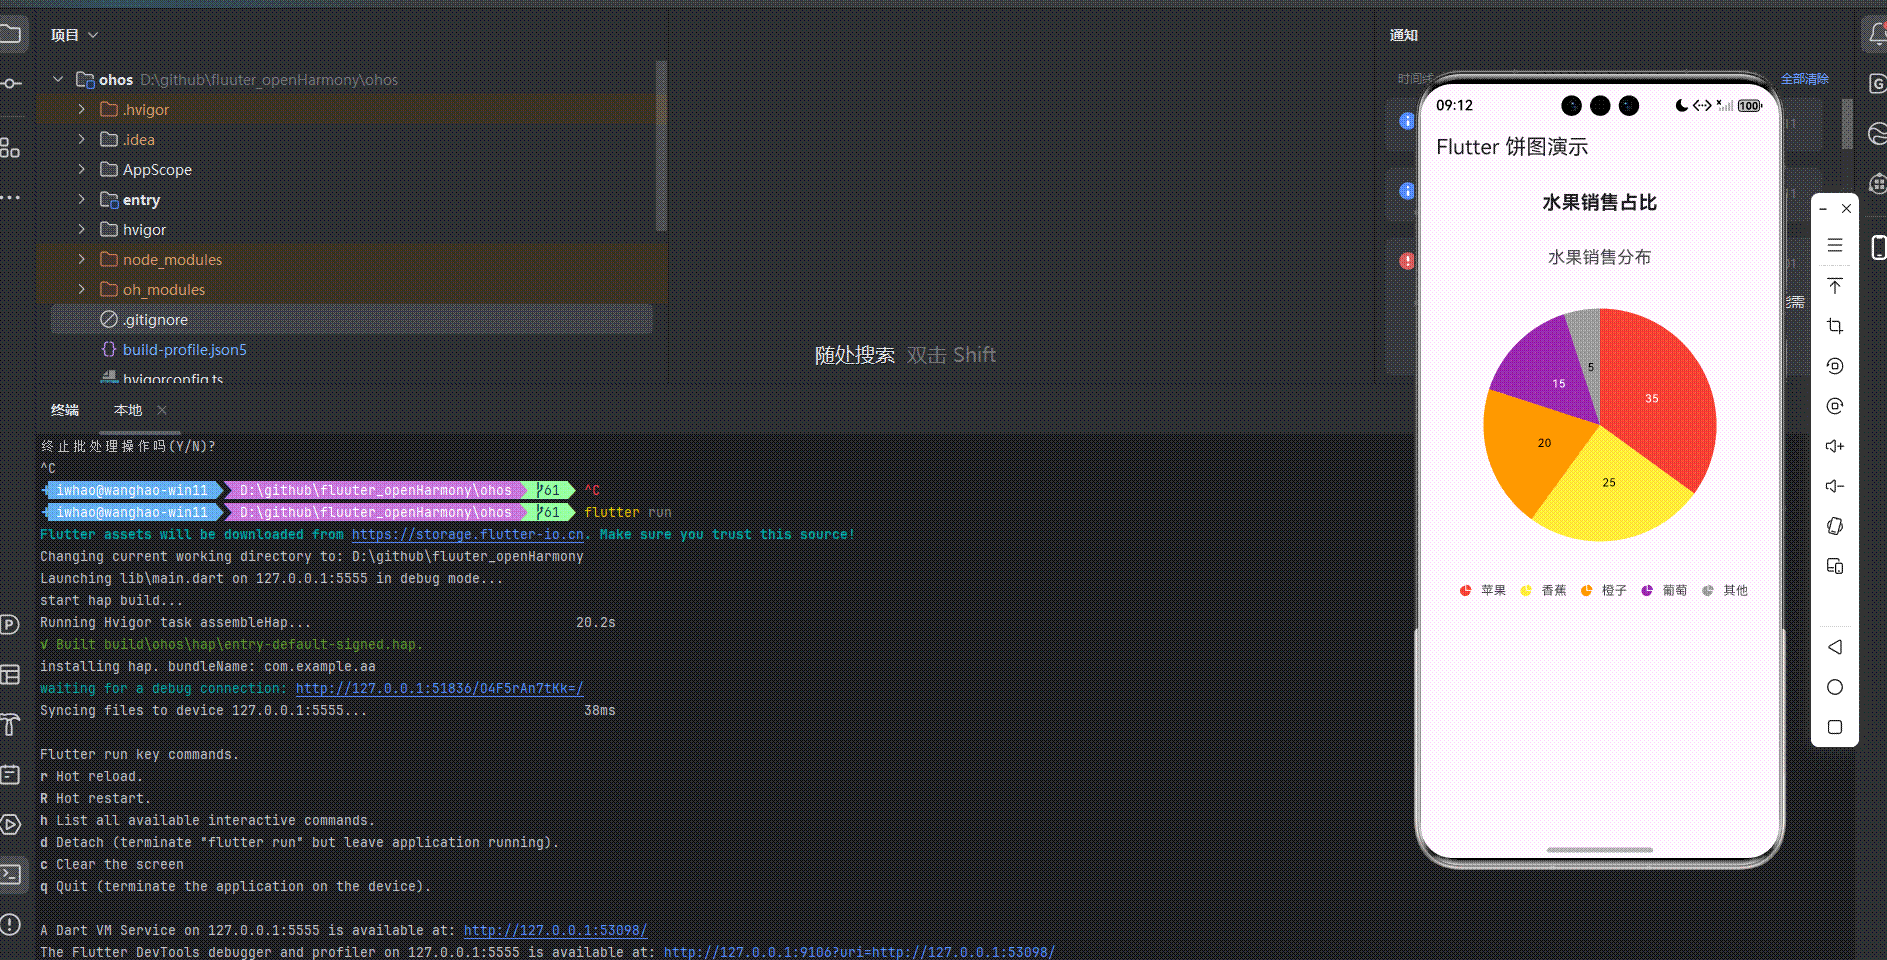Open the debug connection URL on port 51836
This screenshot has height=960, width=1887.
point(439,688)
